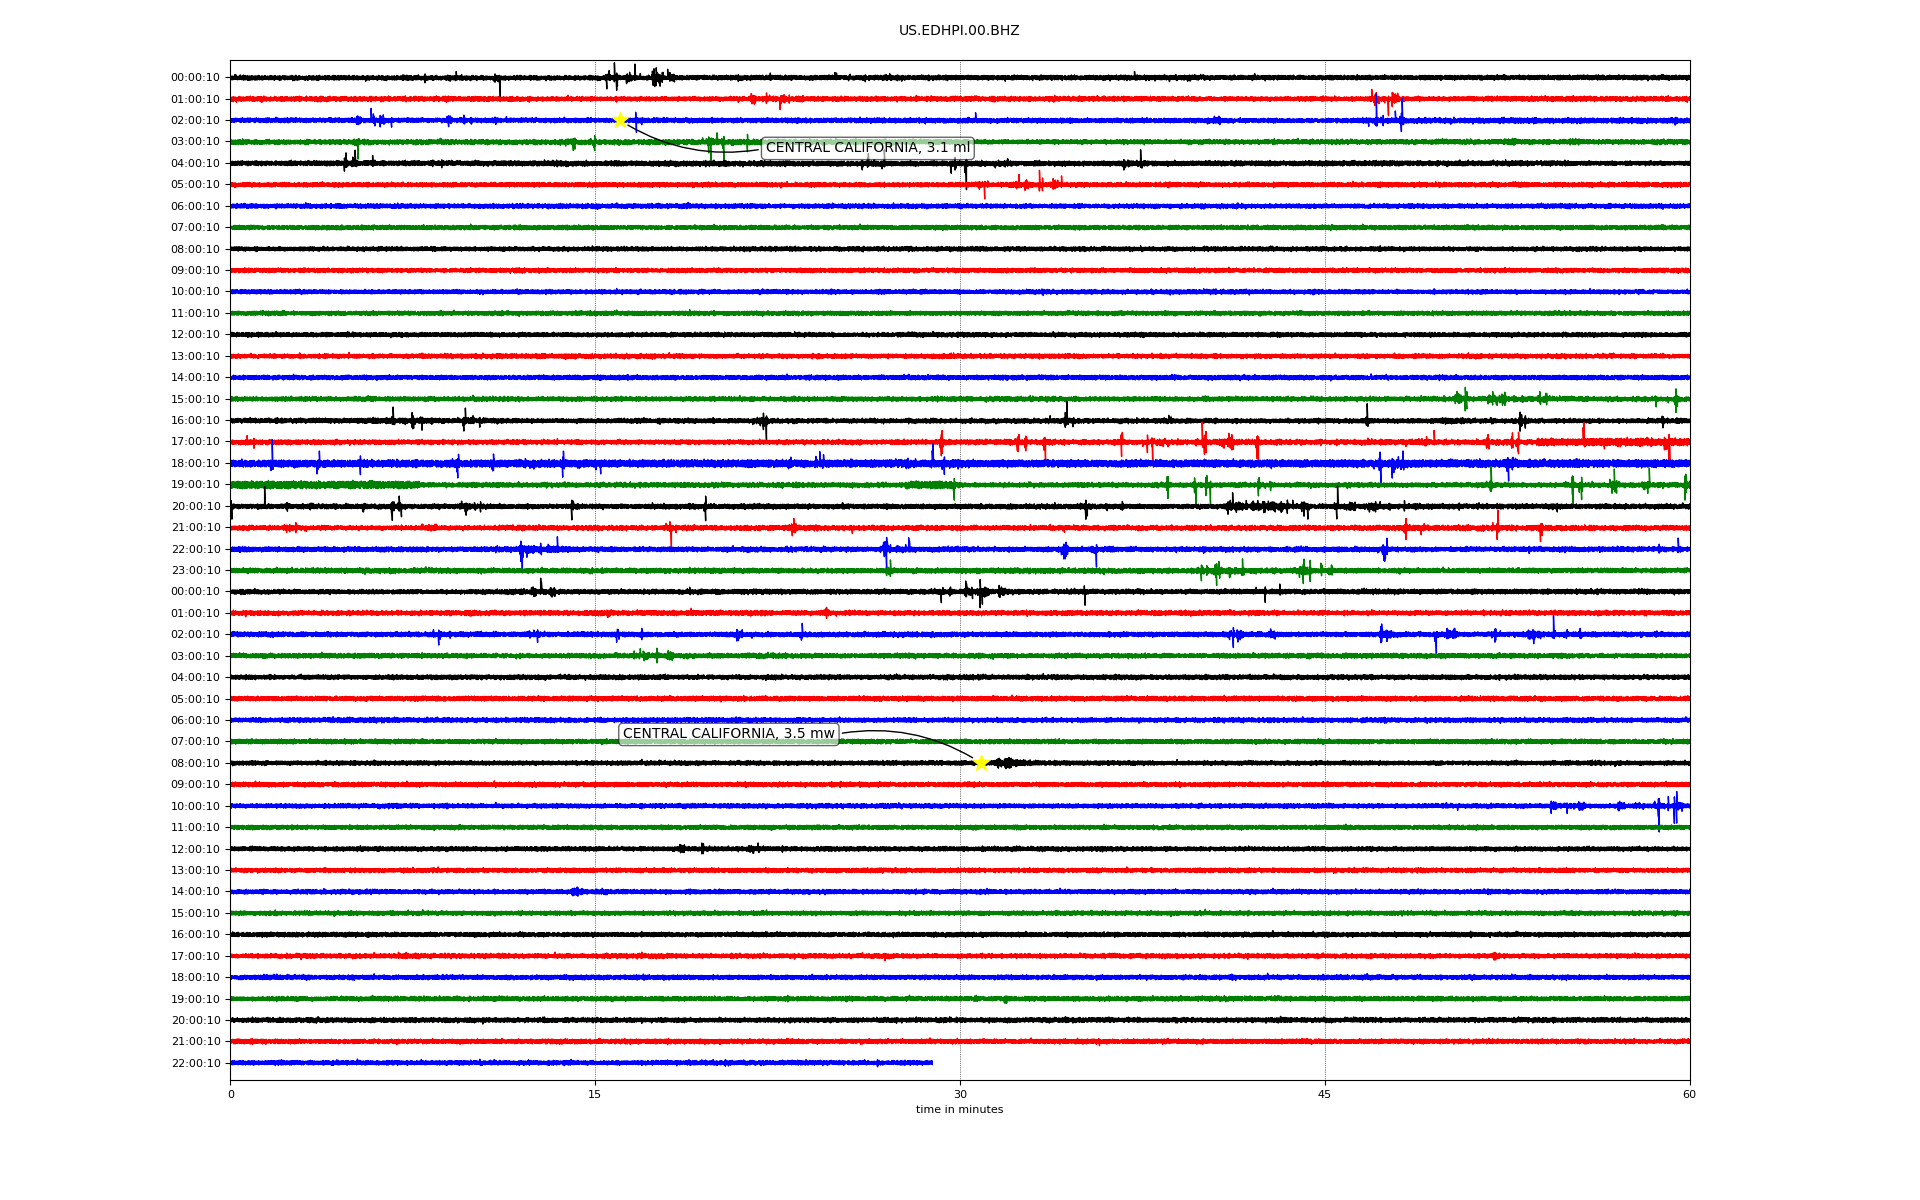Click the yellow star marking the 3.5 mw event
The image size is (1920, 1200).
point(981,763)
